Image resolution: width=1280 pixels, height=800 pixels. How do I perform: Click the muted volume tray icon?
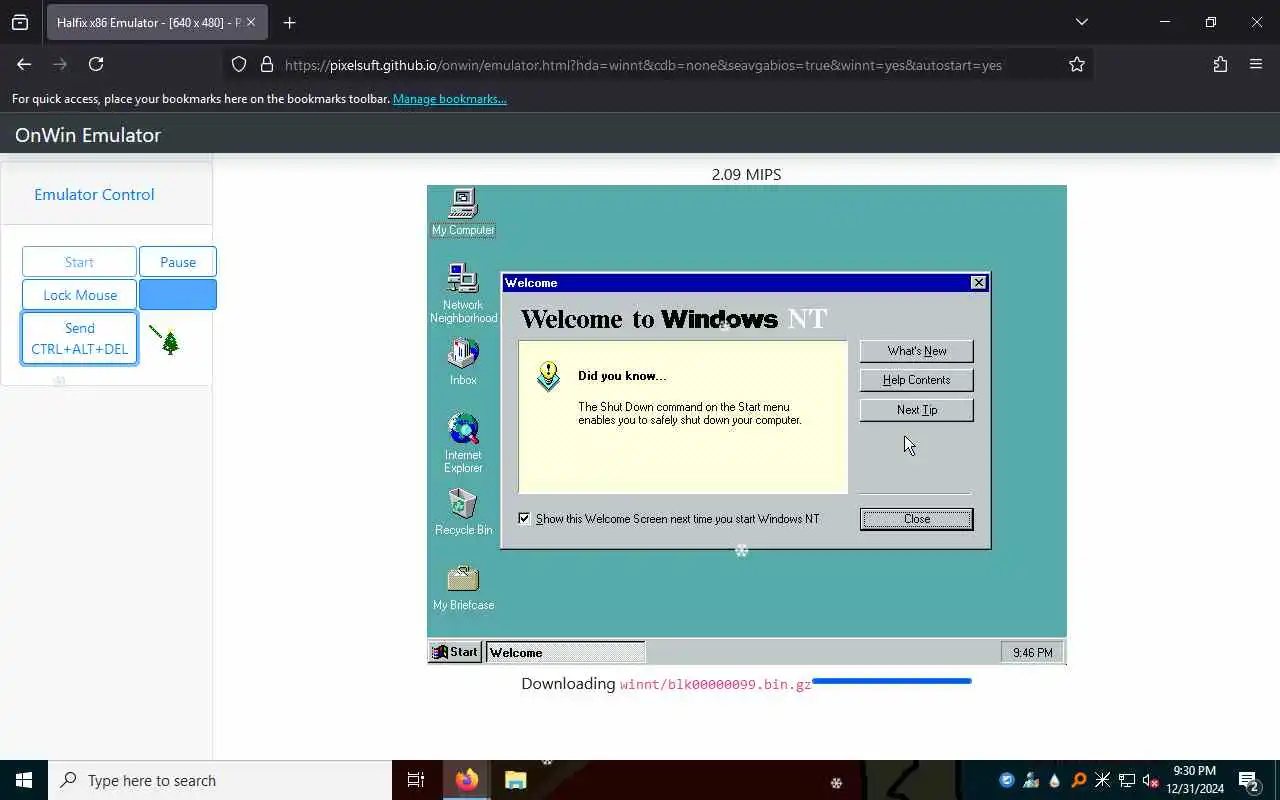(1150, 780)
